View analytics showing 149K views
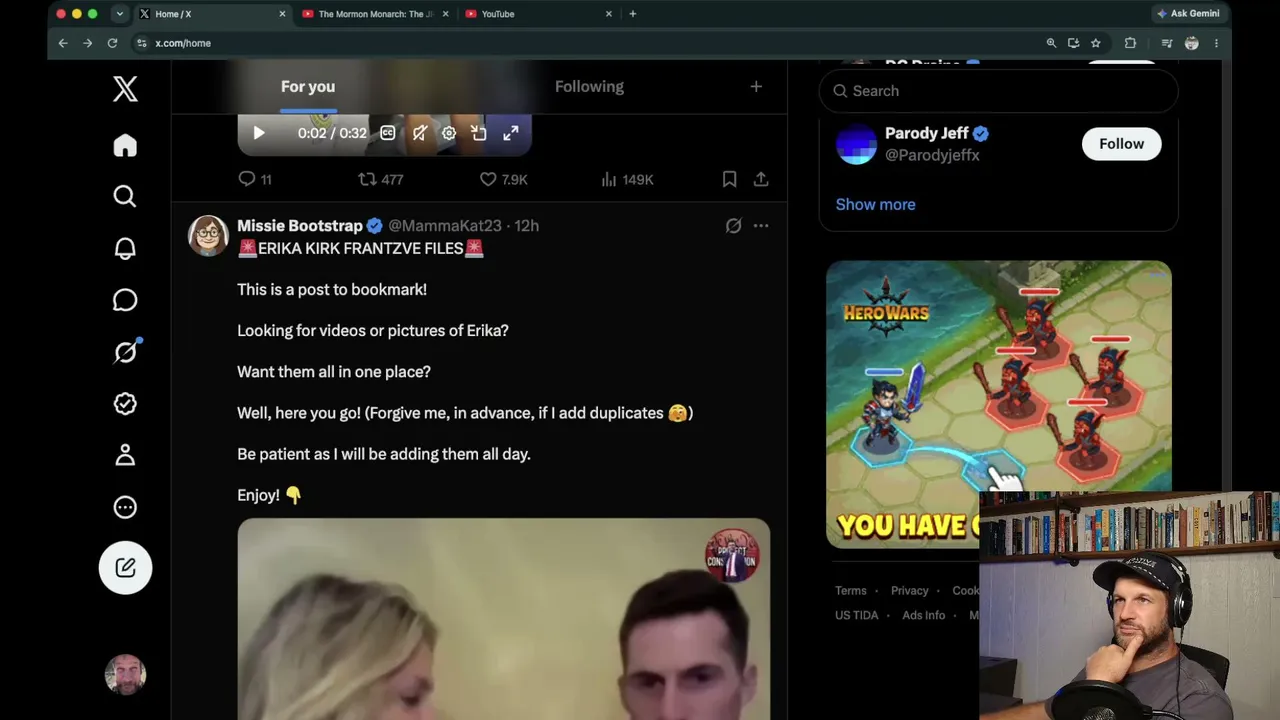This screenshot has height=720, width=1280. point(627,180)
